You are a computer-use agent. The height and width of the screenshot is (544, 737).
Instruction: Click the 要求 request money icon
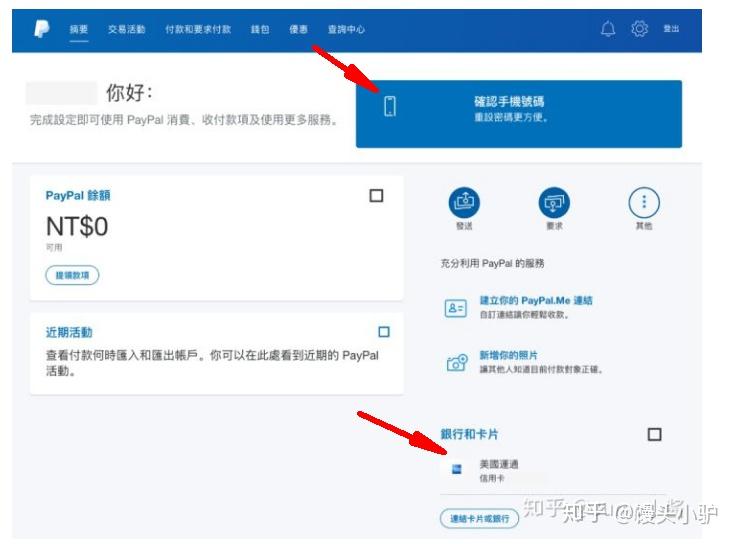click(554, 203)
